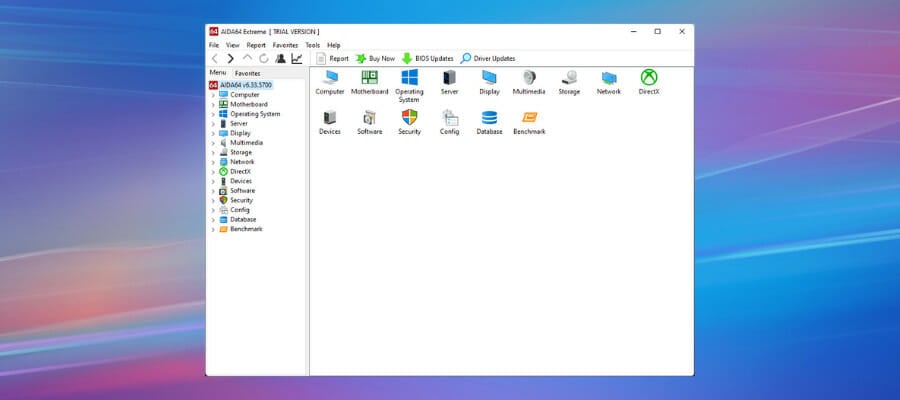Open the Storage drive icon
This screenshot has width=900, height=400.
(569, 78)
